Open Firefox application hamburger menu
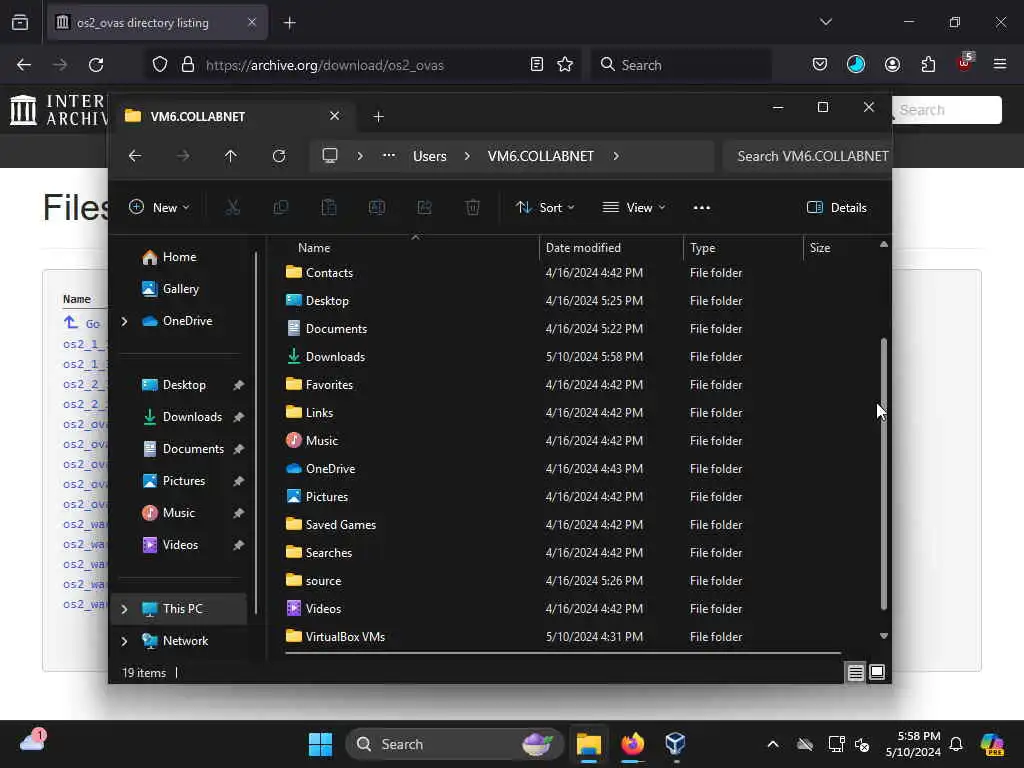Screen dimensions: 1024x768 tap(1000, 64)
